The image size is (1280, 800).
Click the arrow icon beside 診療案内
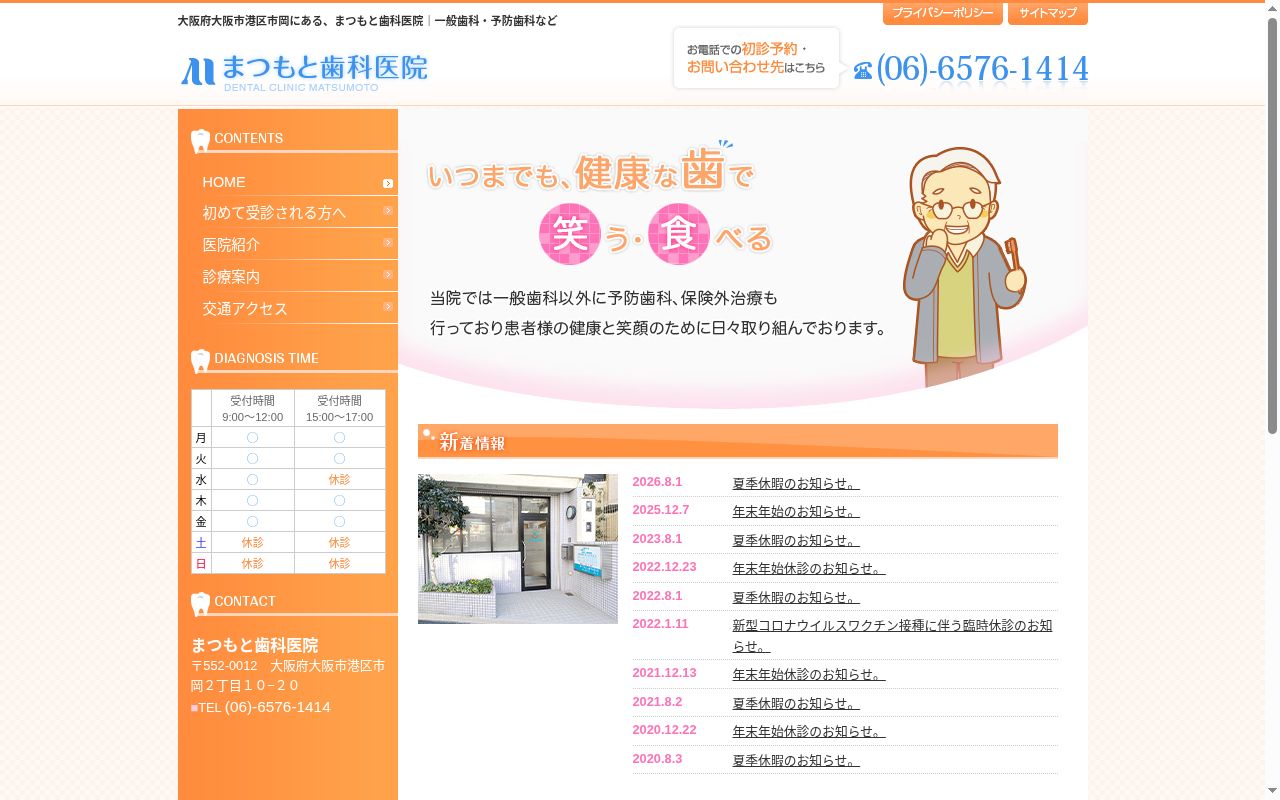(x=388, y=275)
